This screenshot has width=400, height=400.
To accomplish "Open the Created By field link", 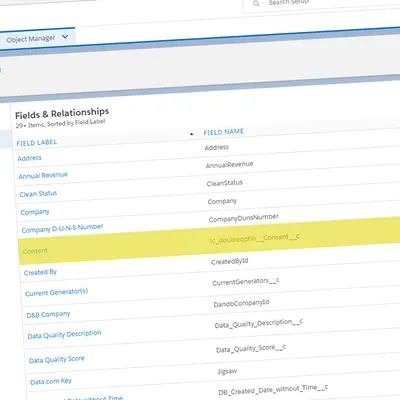I will click(40, 272).
